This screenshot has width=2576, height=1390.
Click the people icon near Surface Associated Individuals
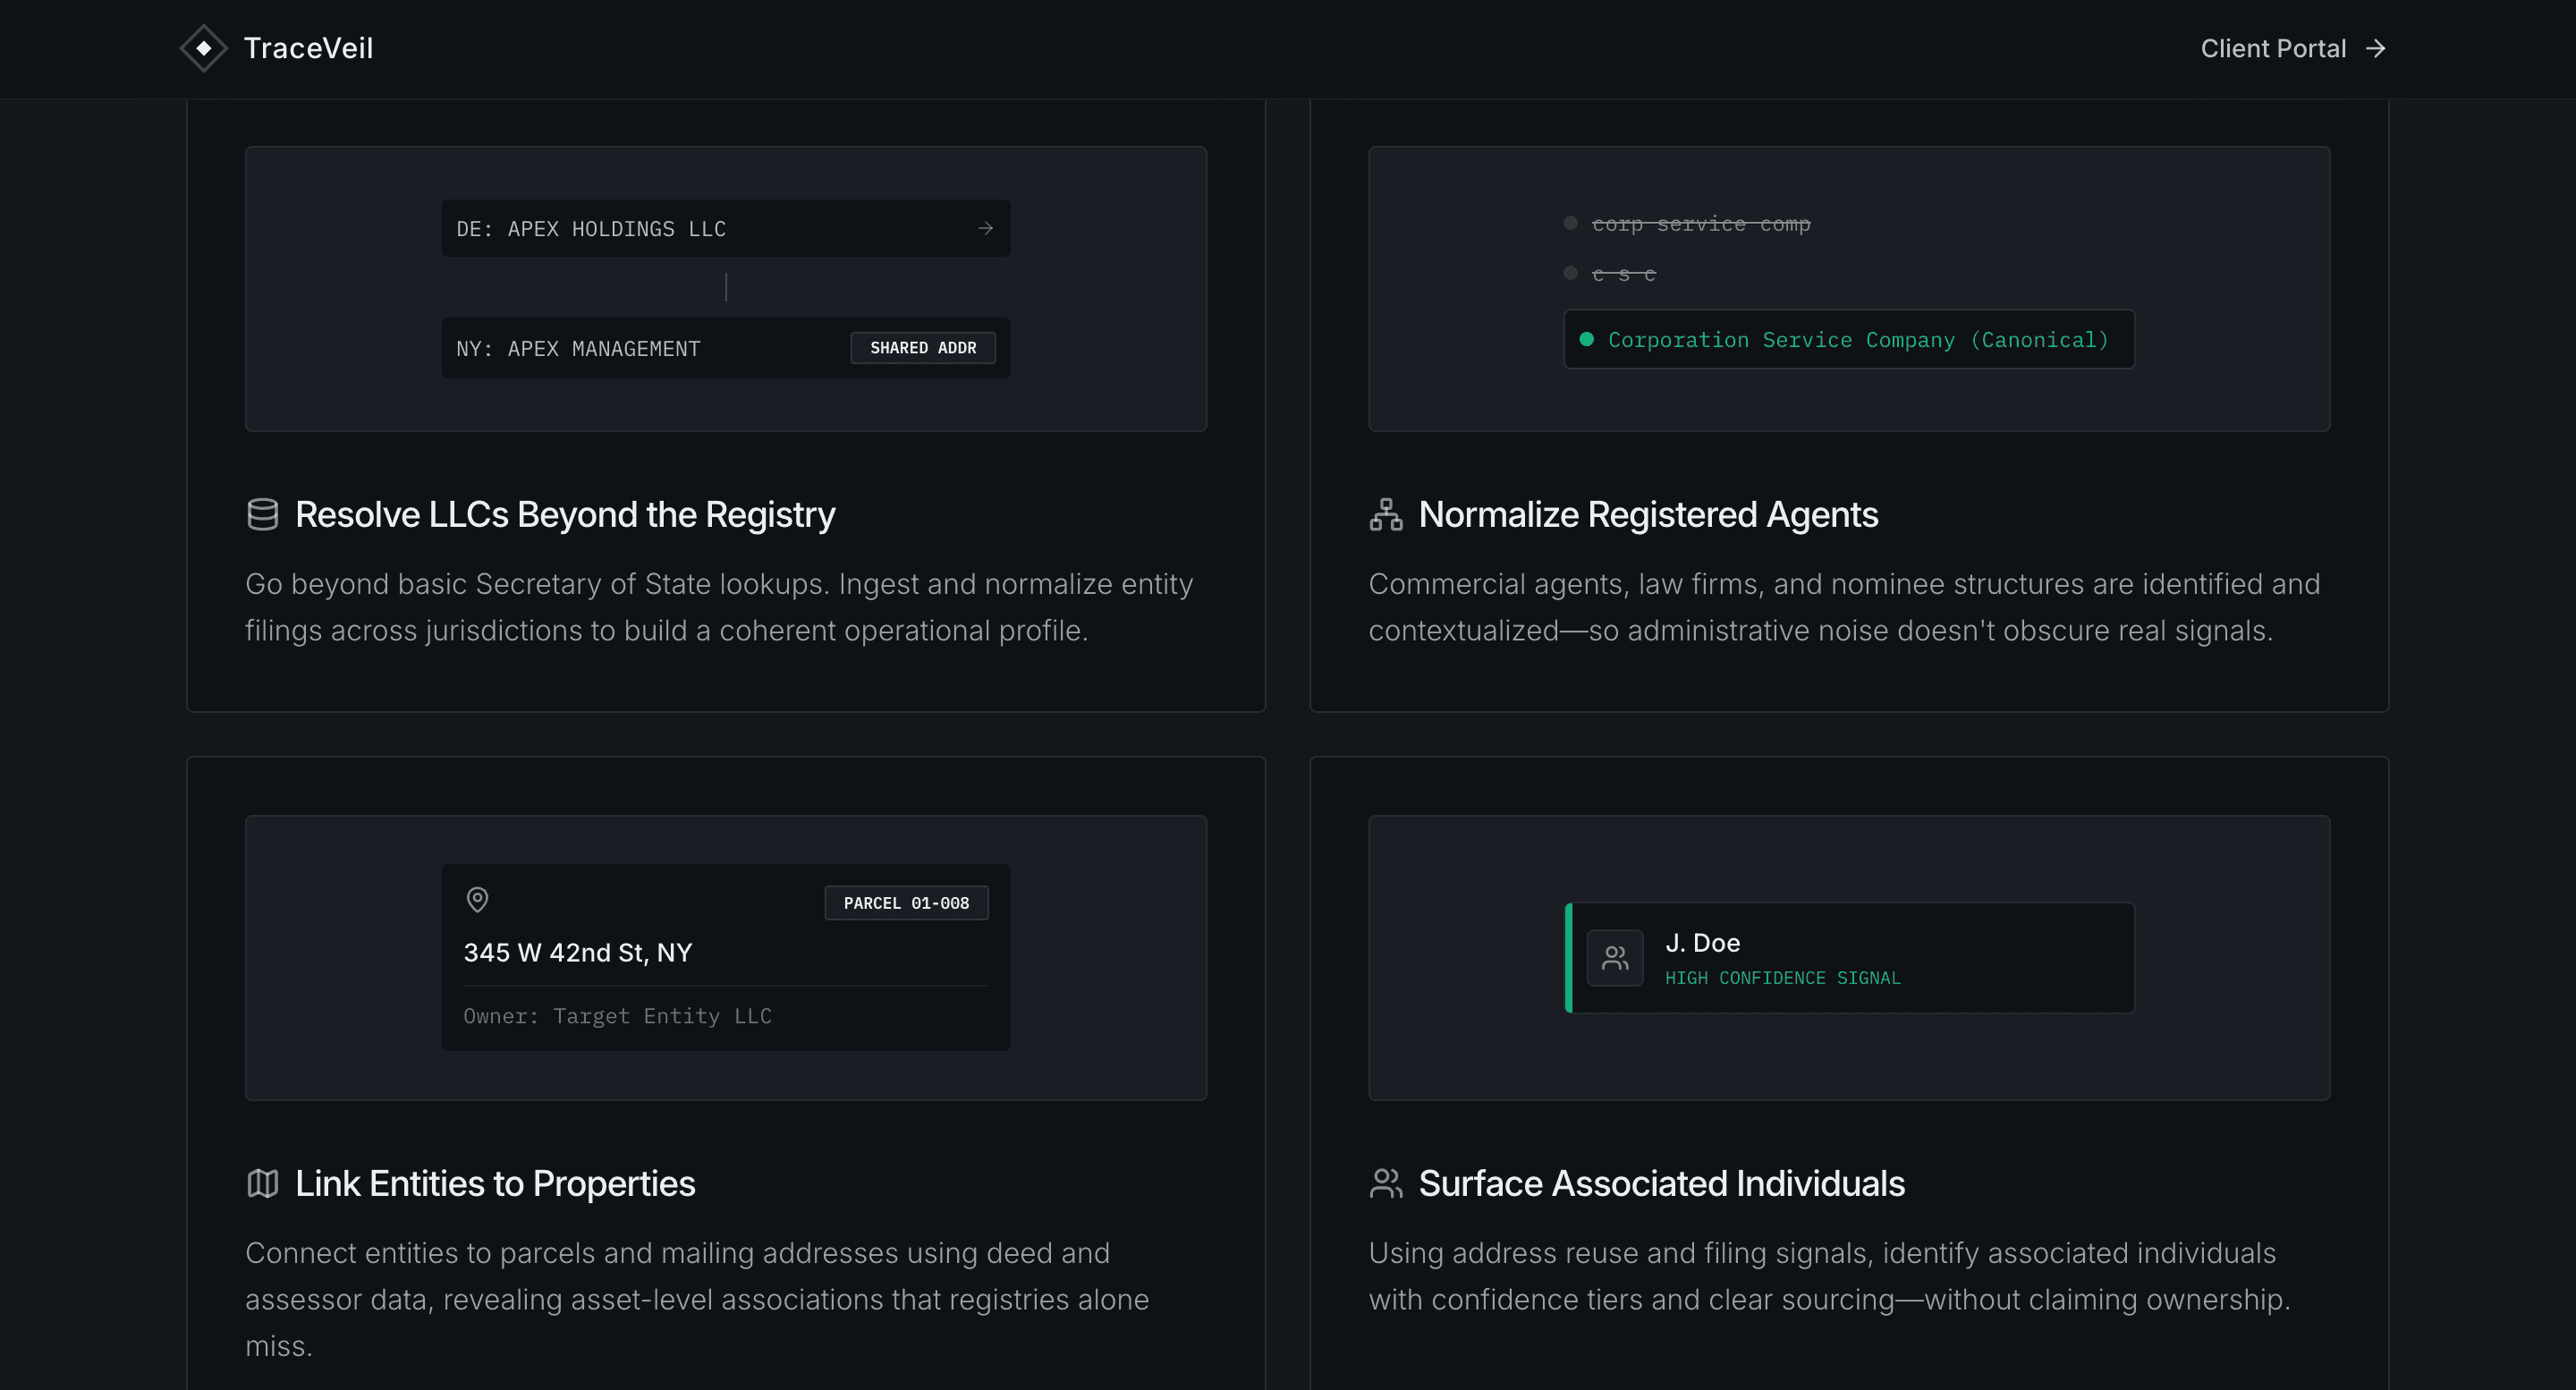pyautogui.click(x=1386, y=1184)
